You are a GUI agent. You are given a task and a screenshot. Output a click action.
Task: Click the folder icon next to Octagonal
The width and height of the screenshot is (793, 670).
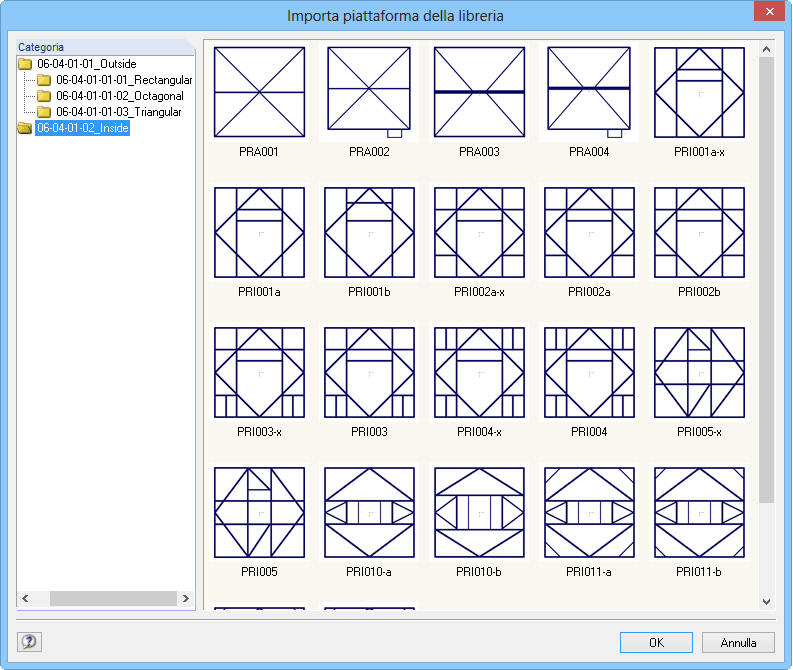point(44,96)
